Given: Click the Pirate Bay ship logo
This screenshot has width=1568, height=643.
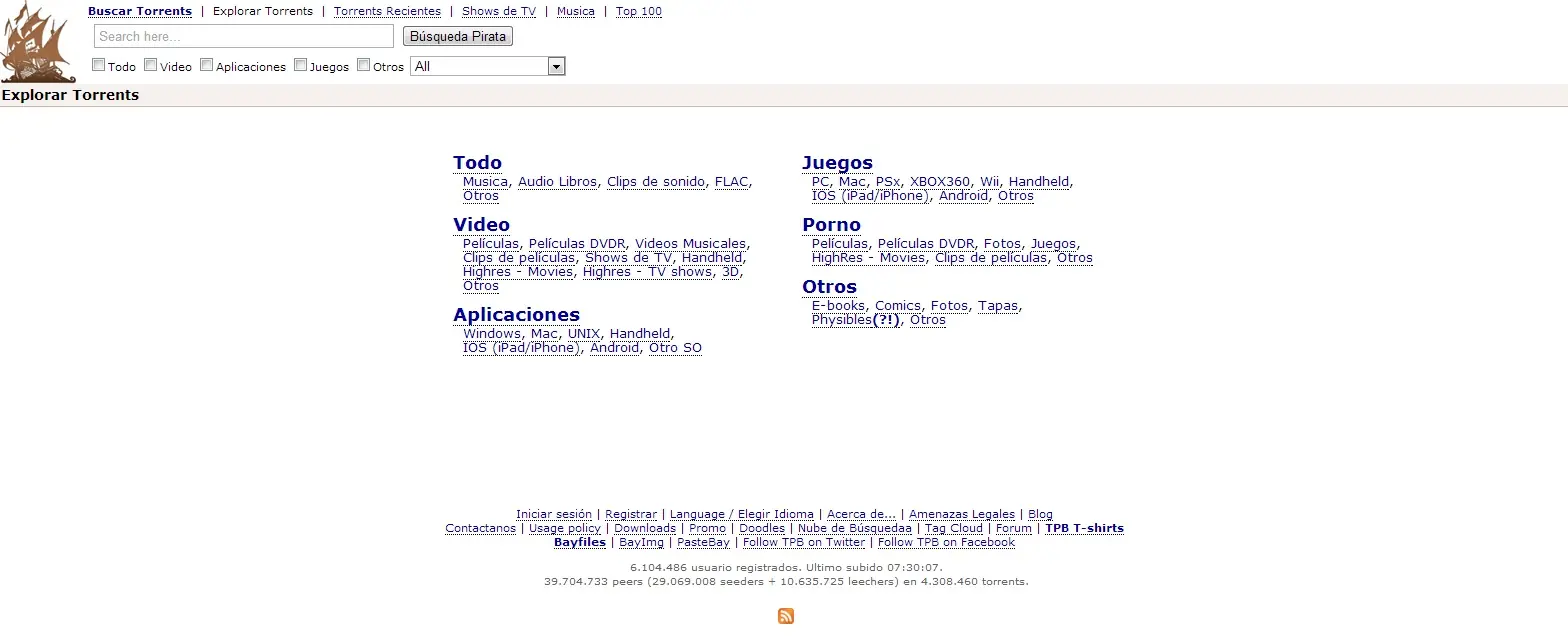Looking at the screenshot, I should tap(38, 41).
